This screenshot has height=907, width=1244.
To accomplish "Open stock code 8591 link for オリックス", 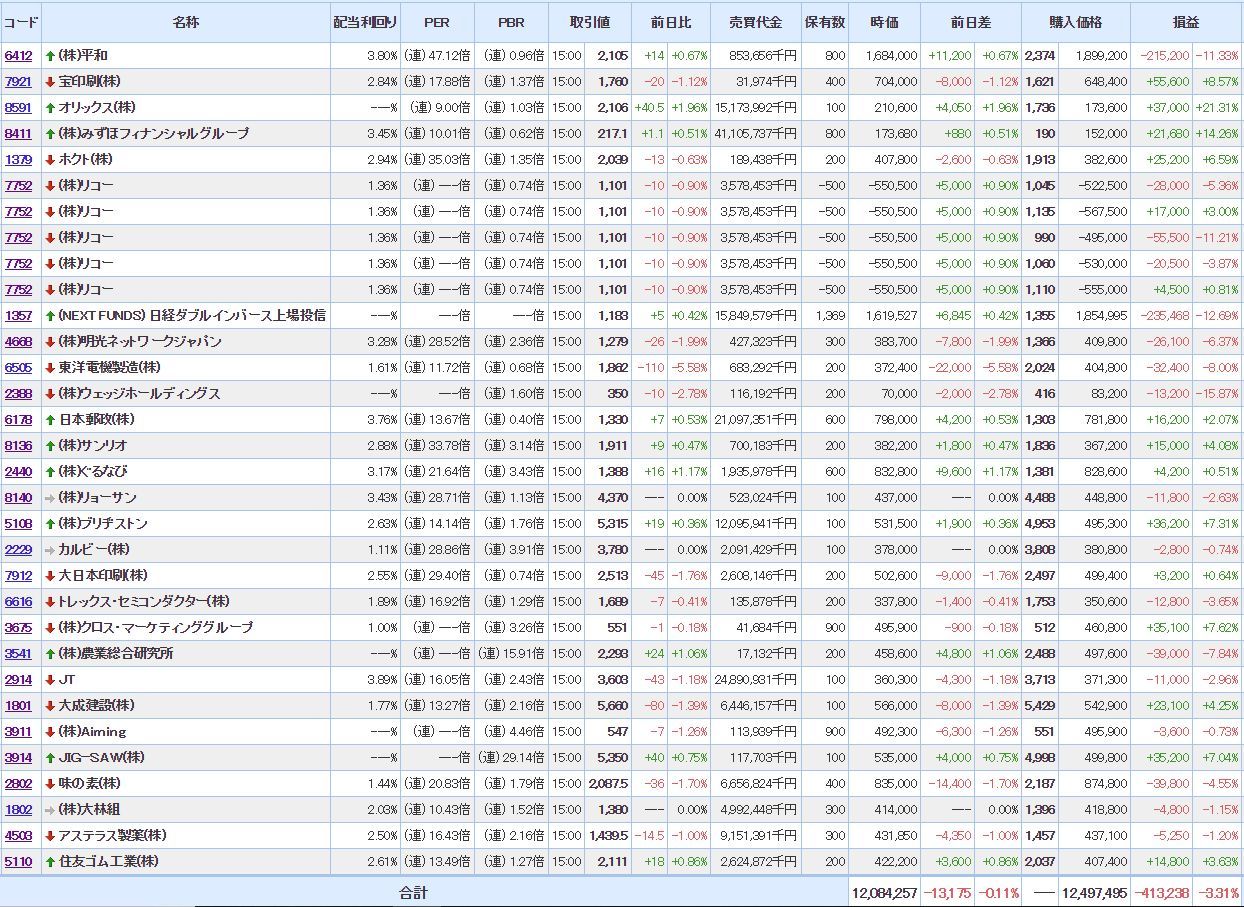I will point(18,108).
